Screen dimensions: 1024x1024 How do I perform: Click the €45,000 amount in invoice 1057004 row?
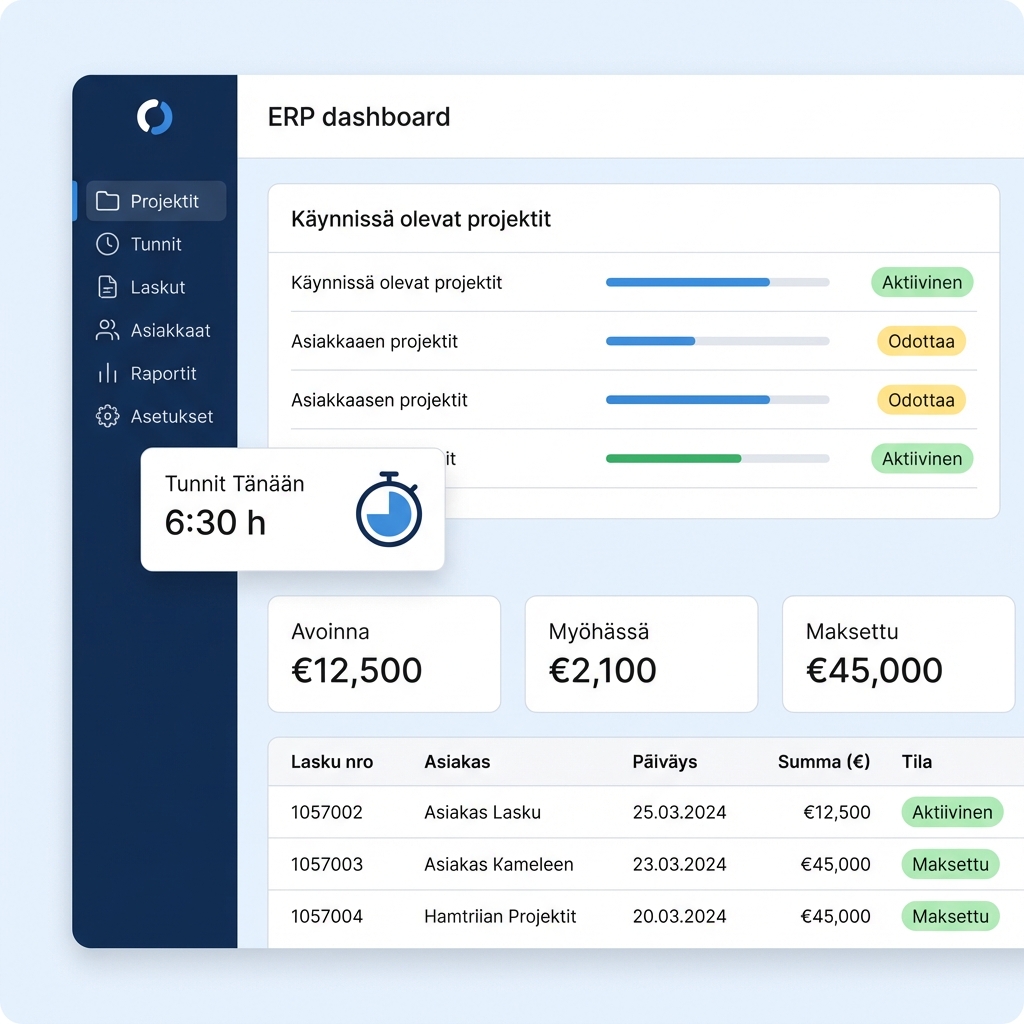(x=835, y=916)
